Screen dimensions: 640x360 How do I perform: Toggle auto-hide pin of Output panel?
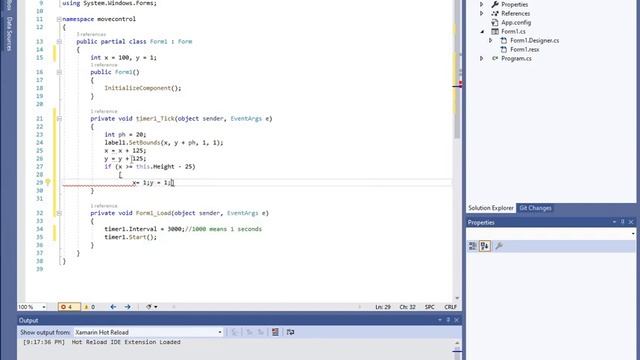click(x=448, y=320)
